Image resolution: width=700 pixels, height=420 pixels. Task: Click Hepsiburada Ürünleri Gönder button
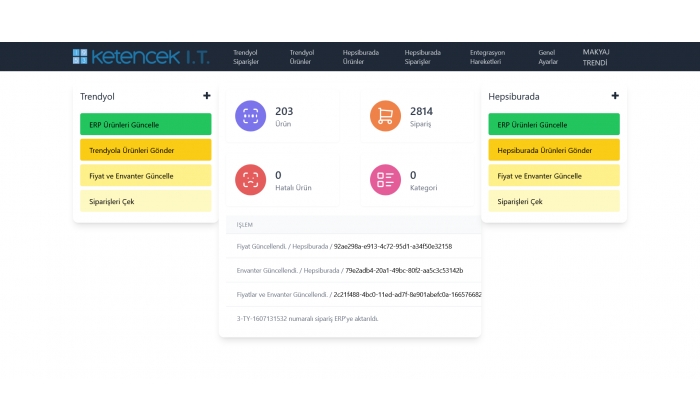pyautogui.click(x=554, y=150)
